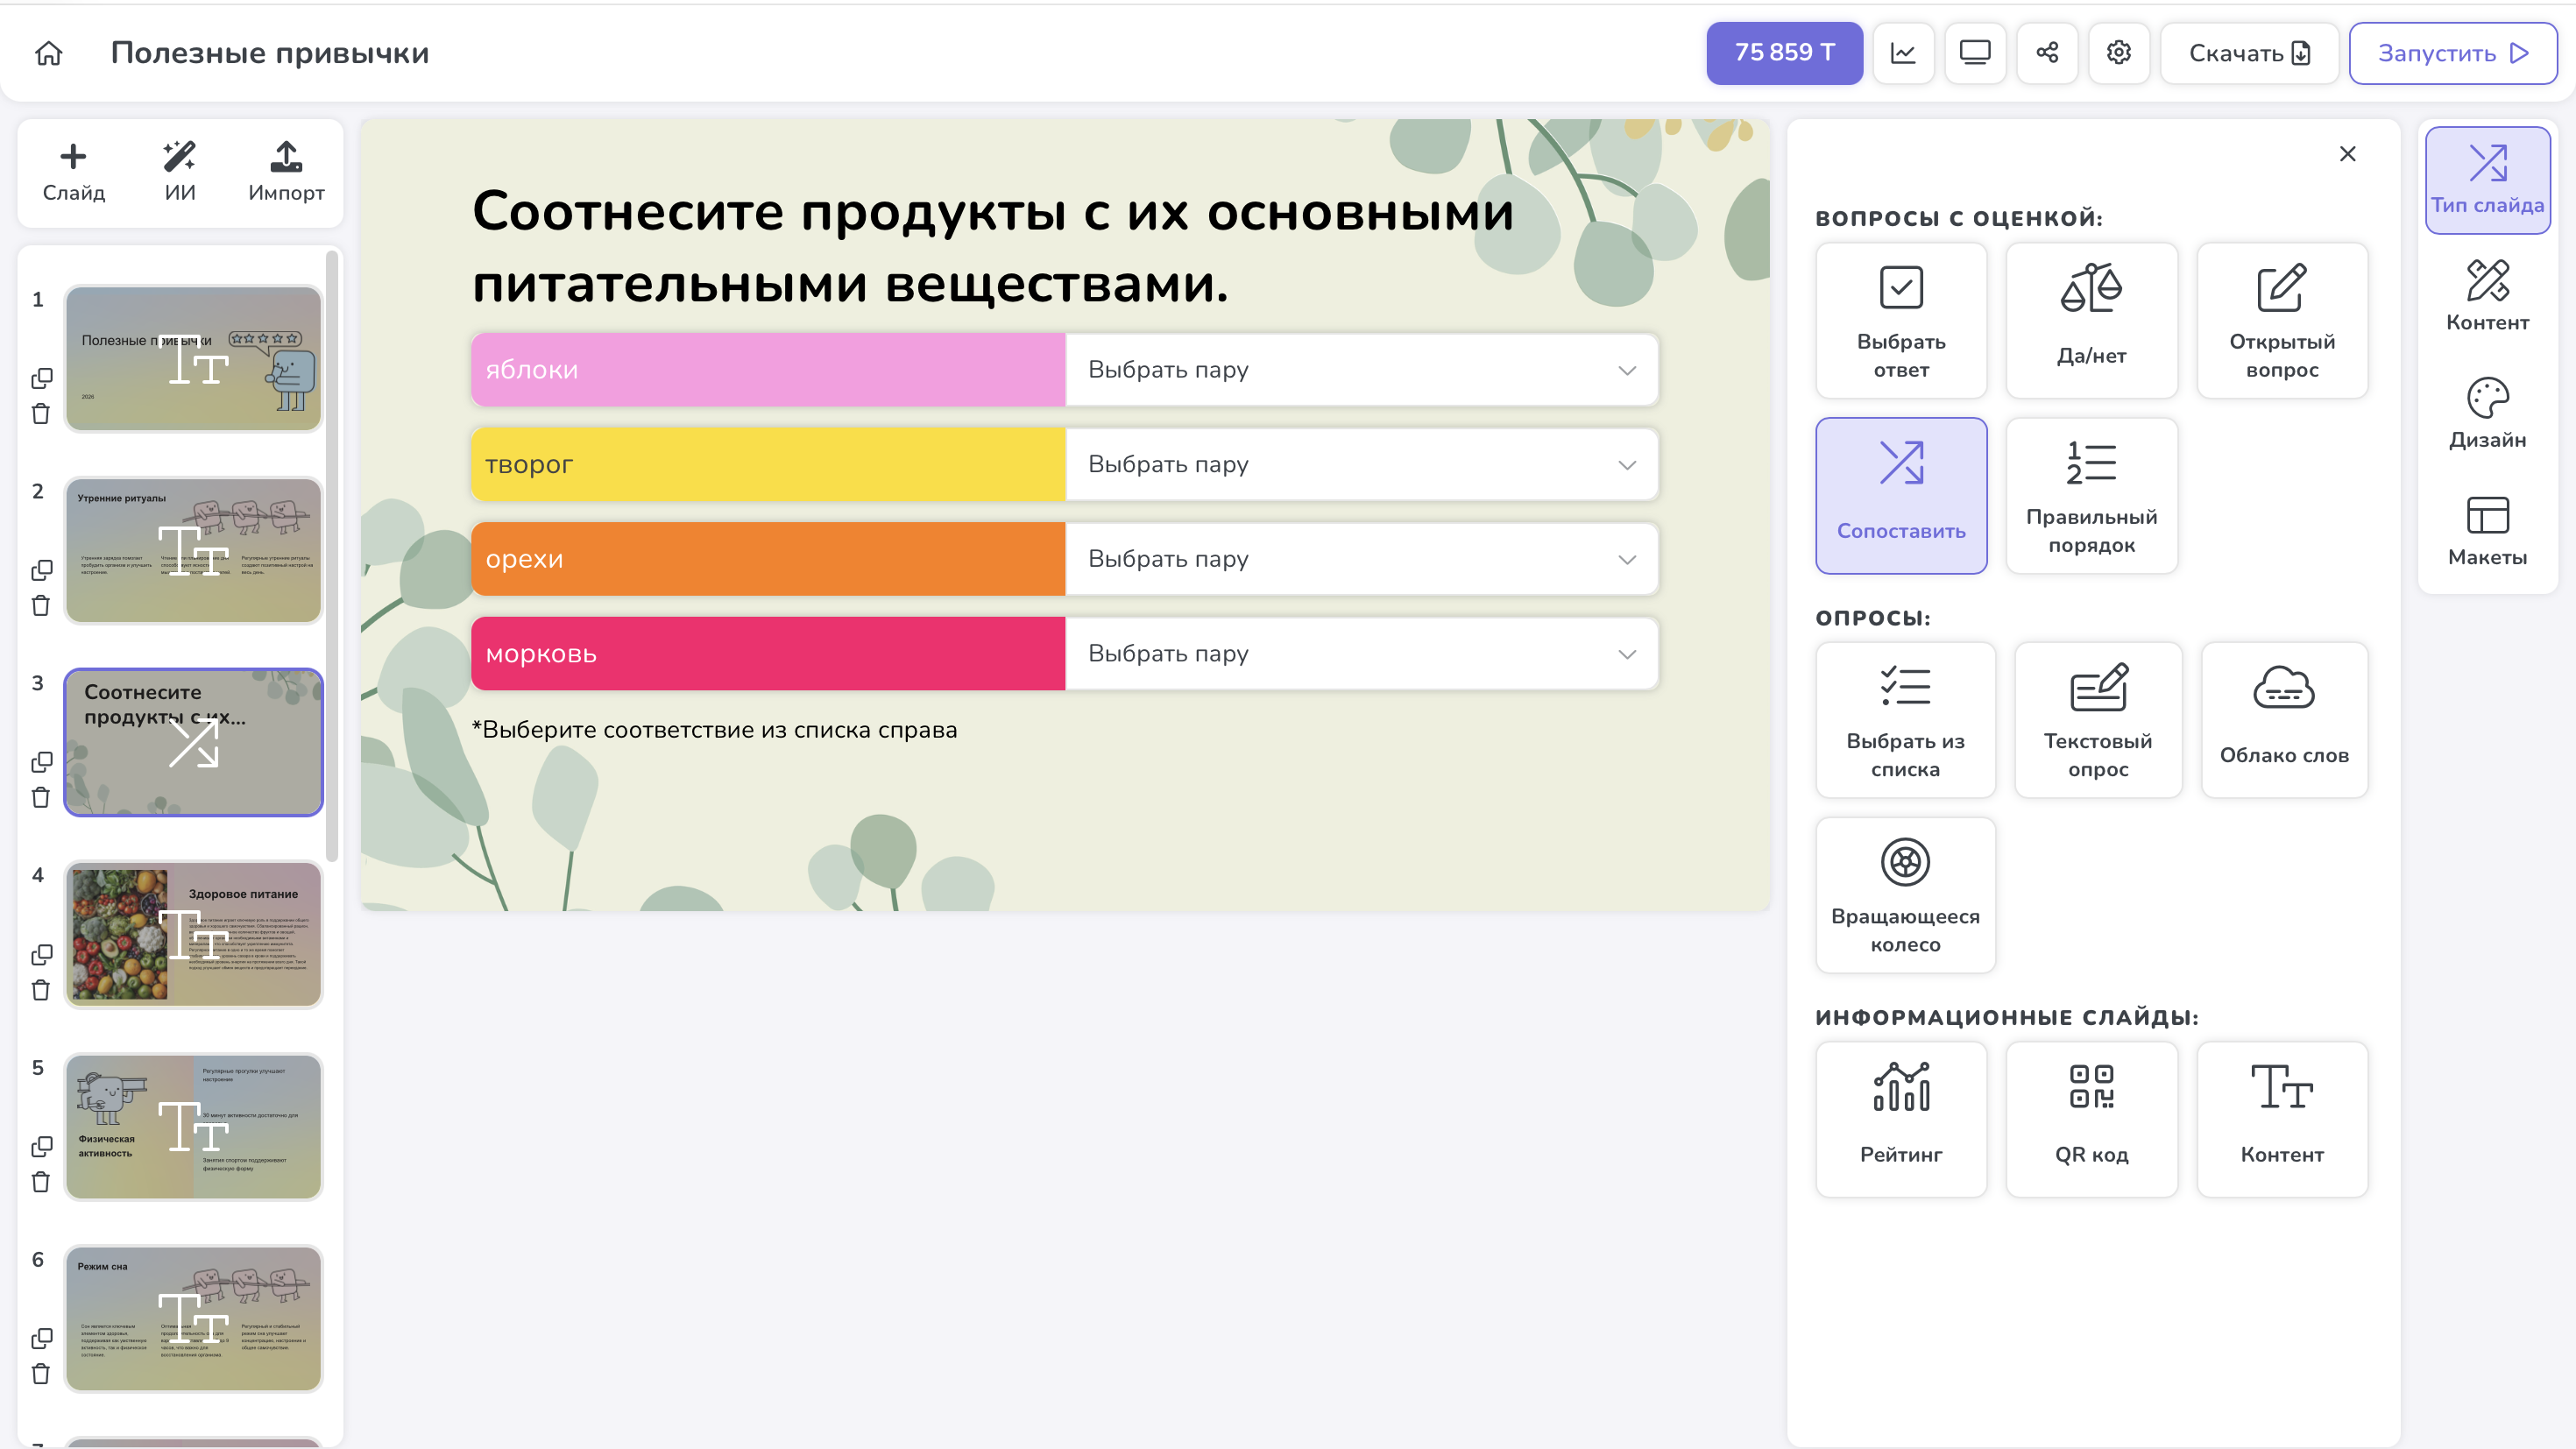Duplicate slide 3 using copy icon

pyautogui.click(x=41, y=762)
